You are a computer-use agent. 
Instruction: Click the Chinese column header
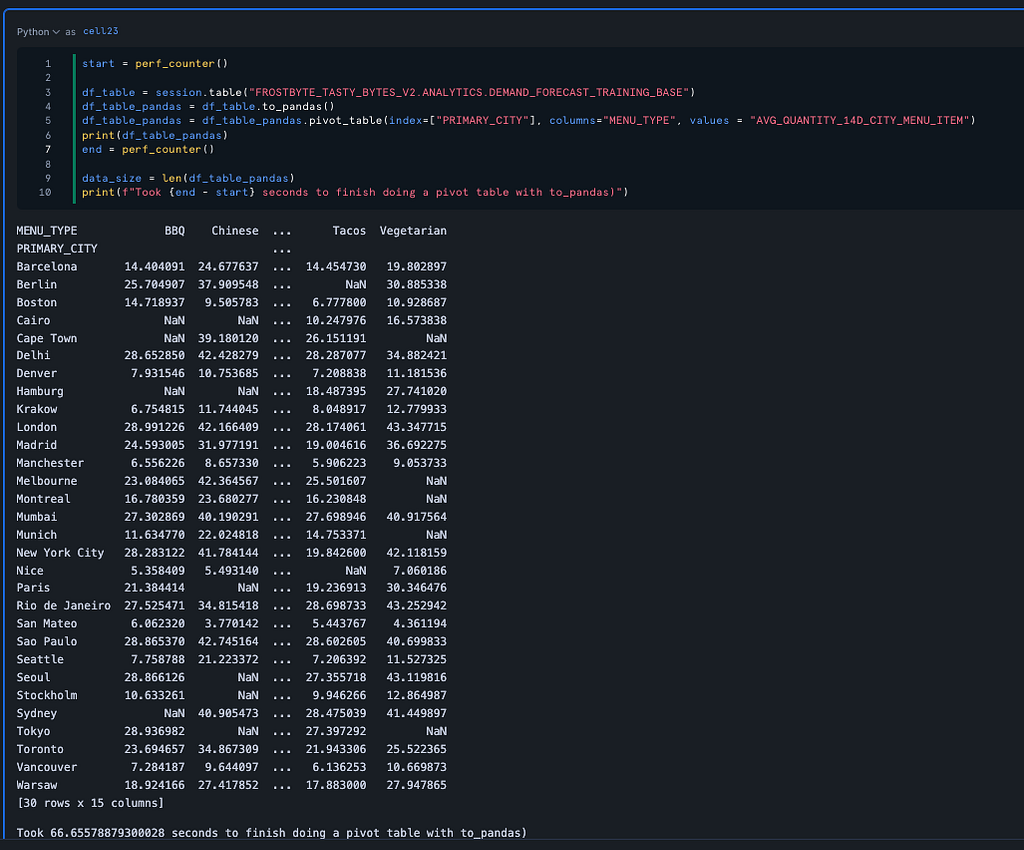pyautogui.click(x=235, y=230)
